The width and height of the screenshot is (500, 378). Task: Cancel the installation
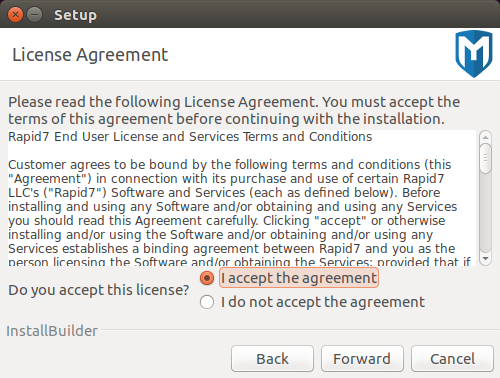(452, 359)
